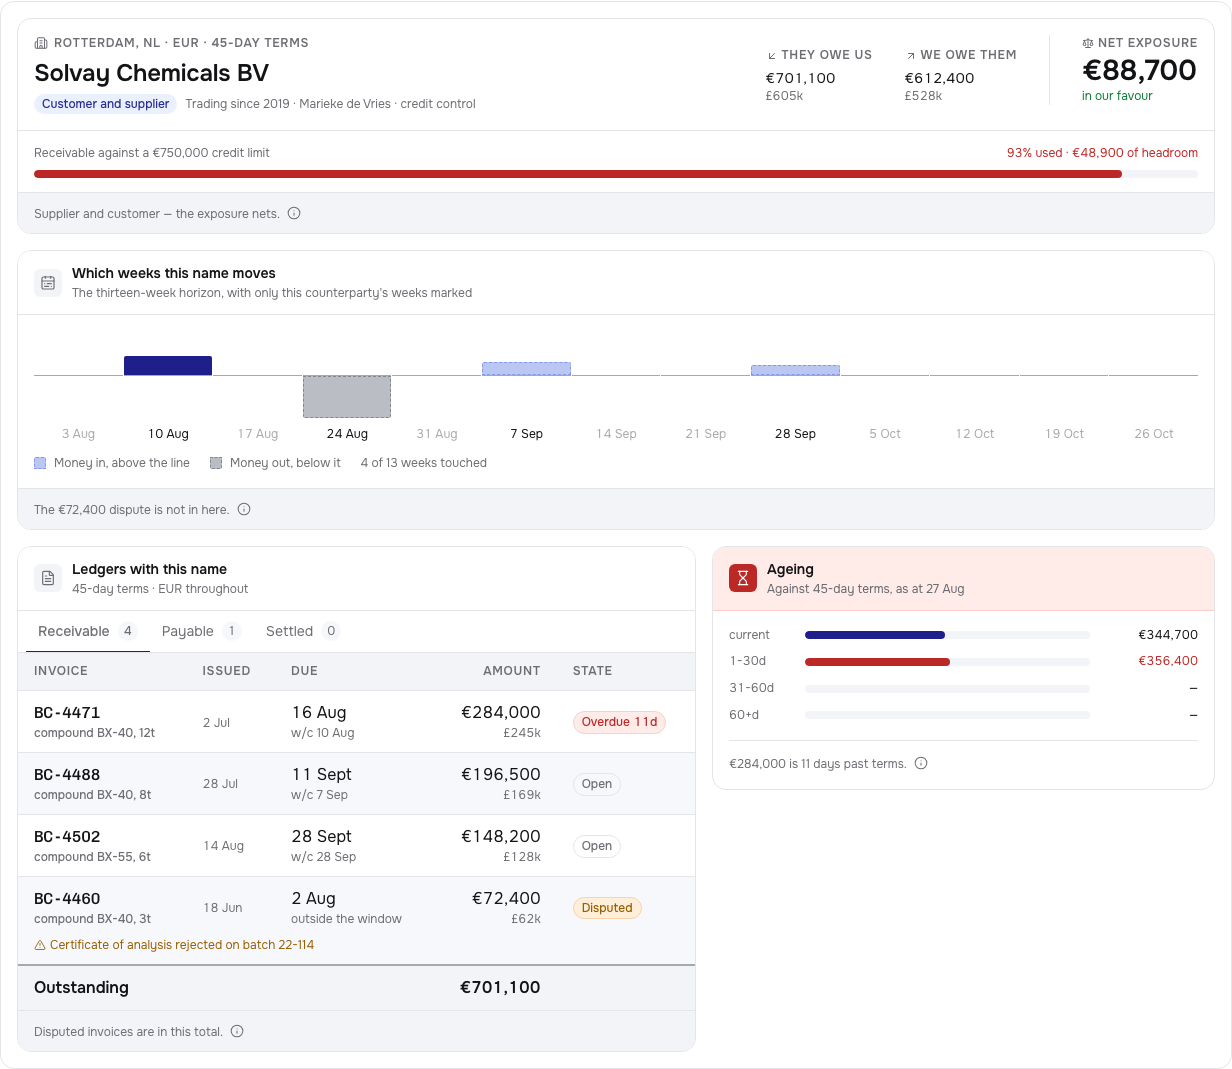
Task: Click the They Owe Us amount €701,100
Action: [800, 78]
